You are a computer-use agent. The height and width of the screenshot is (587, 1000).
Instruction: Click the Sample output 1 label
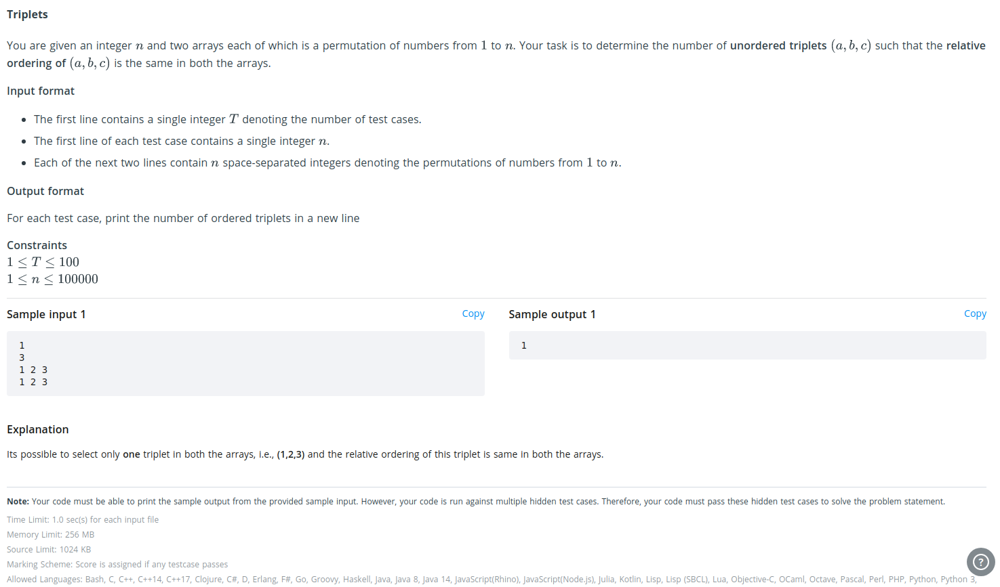[552, 314]
